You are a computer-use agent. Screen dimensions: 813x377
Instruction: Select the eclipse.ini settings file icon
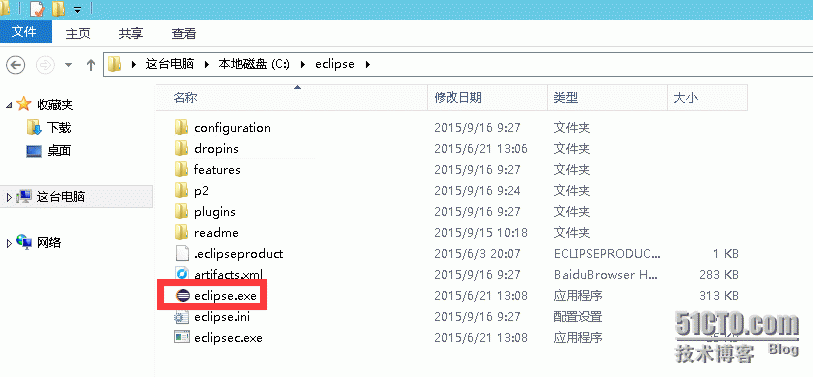(x=181, y=316)
